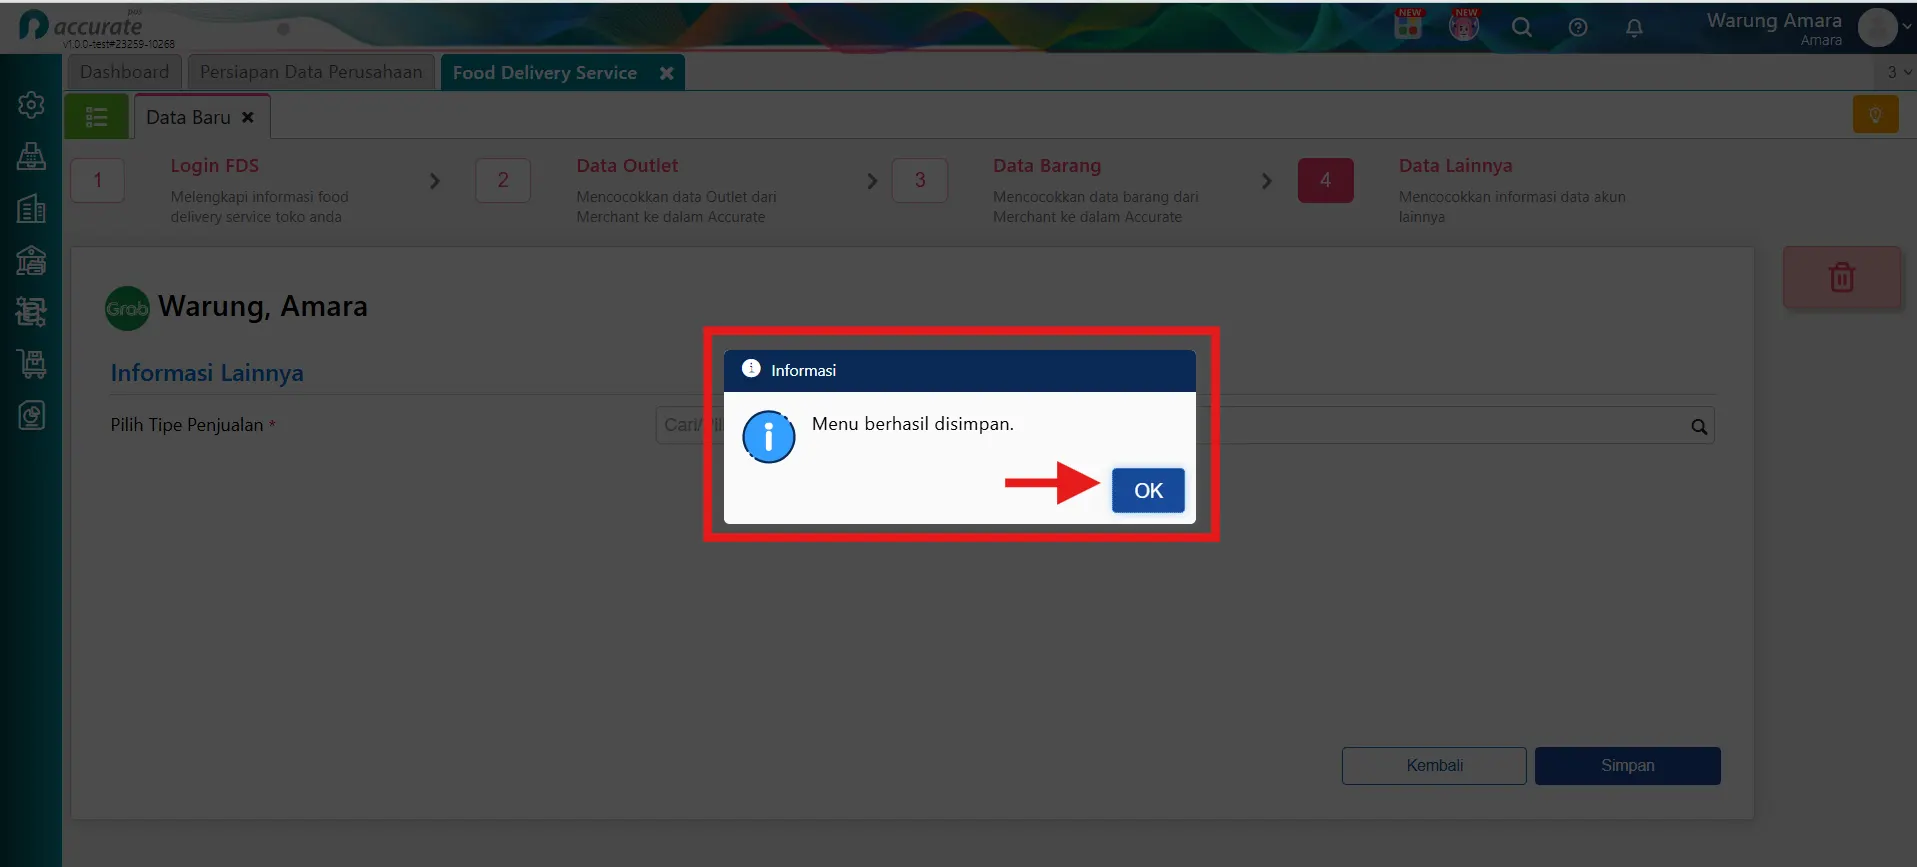Open the Pilih Tipe Penjualan search lookup
Image resolution: width=1917 pixels, height=867 pixels.
[x=1698, y=427]
